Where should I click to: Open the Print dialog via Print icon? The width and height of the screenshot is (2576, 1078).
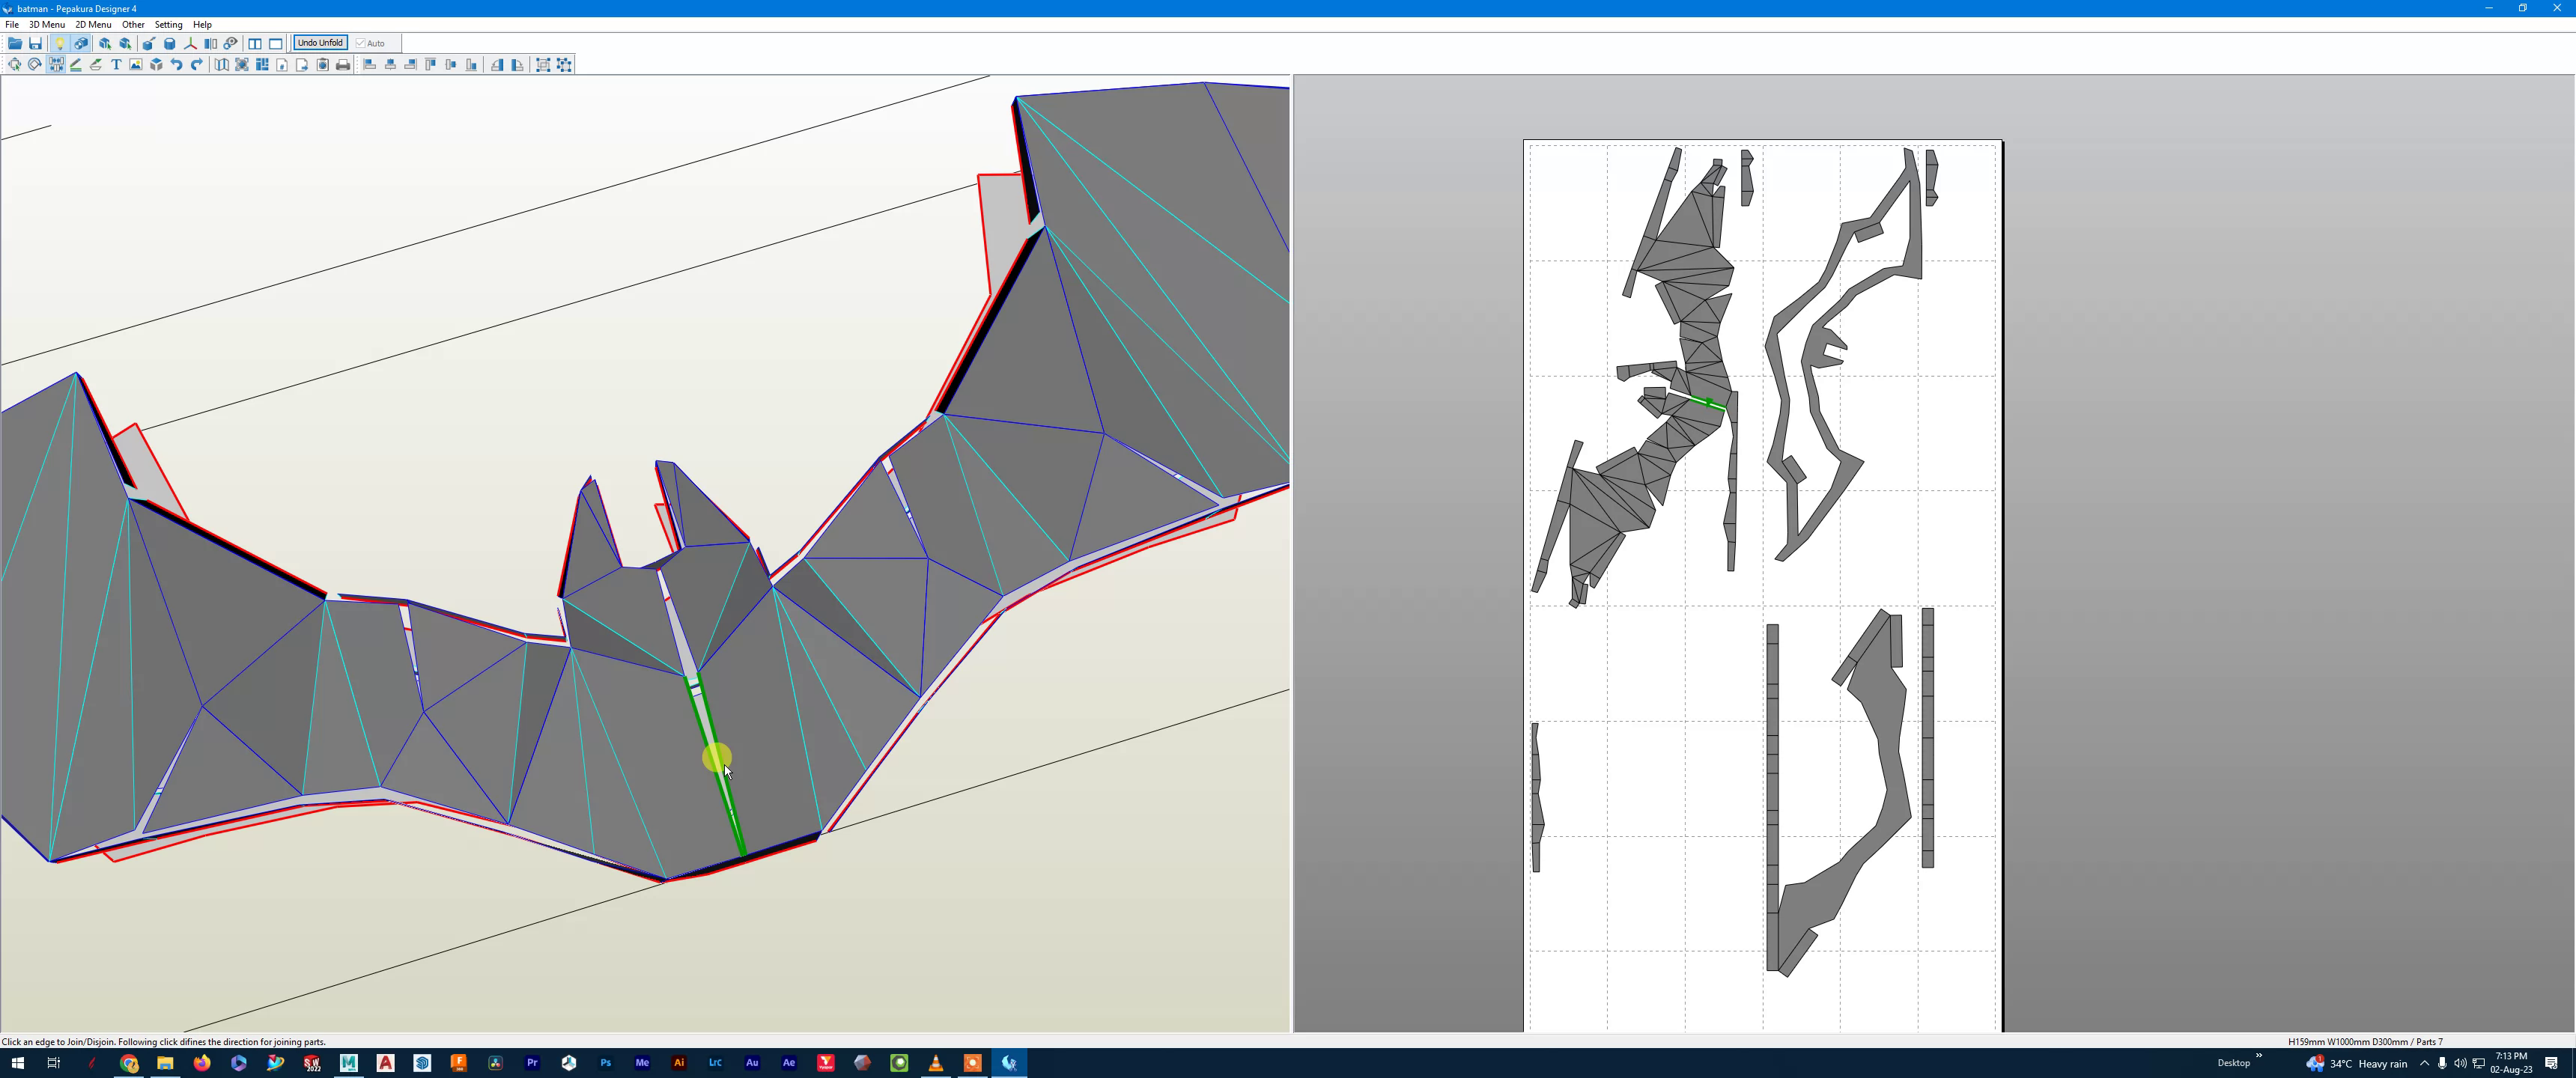click(x=343, y=65)
